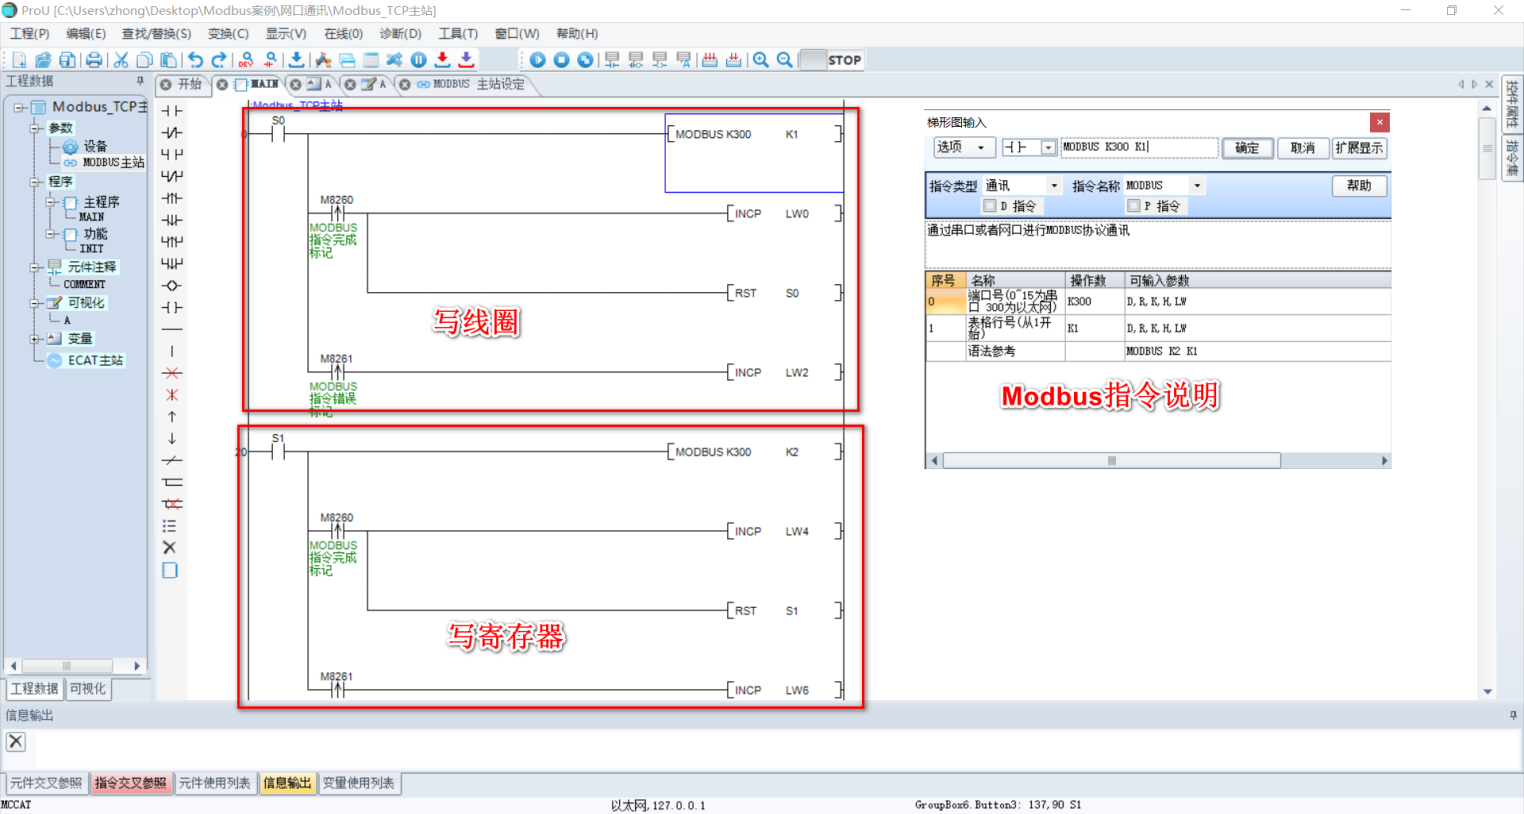This screenshot has width=1524, height=814.
Task: Copy with the copy toolbar icon
Action: pos(145,60)
